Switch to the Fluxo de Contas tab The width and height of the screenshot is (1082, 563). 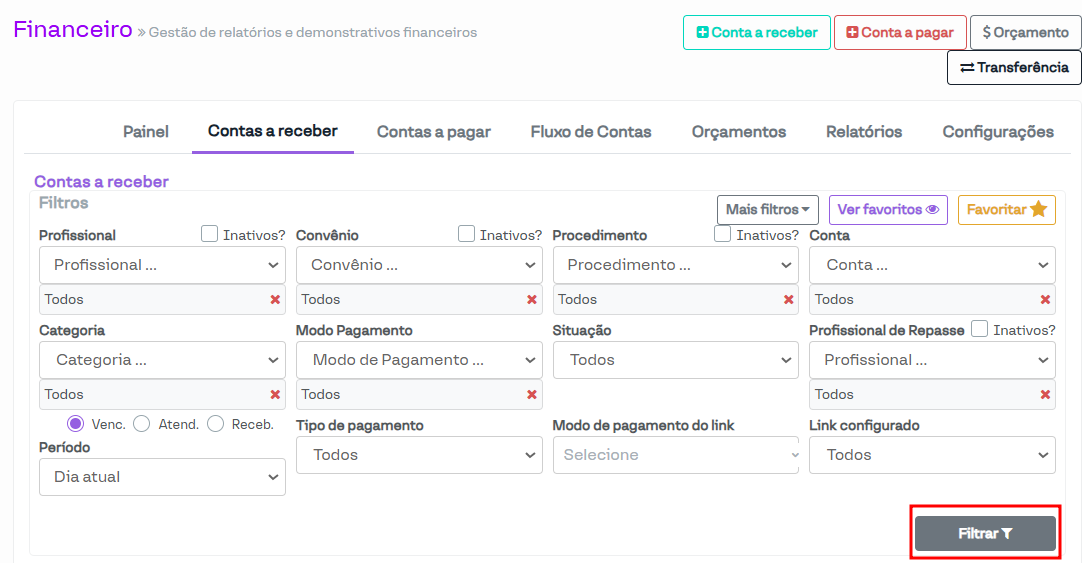[x=591, y=132]
